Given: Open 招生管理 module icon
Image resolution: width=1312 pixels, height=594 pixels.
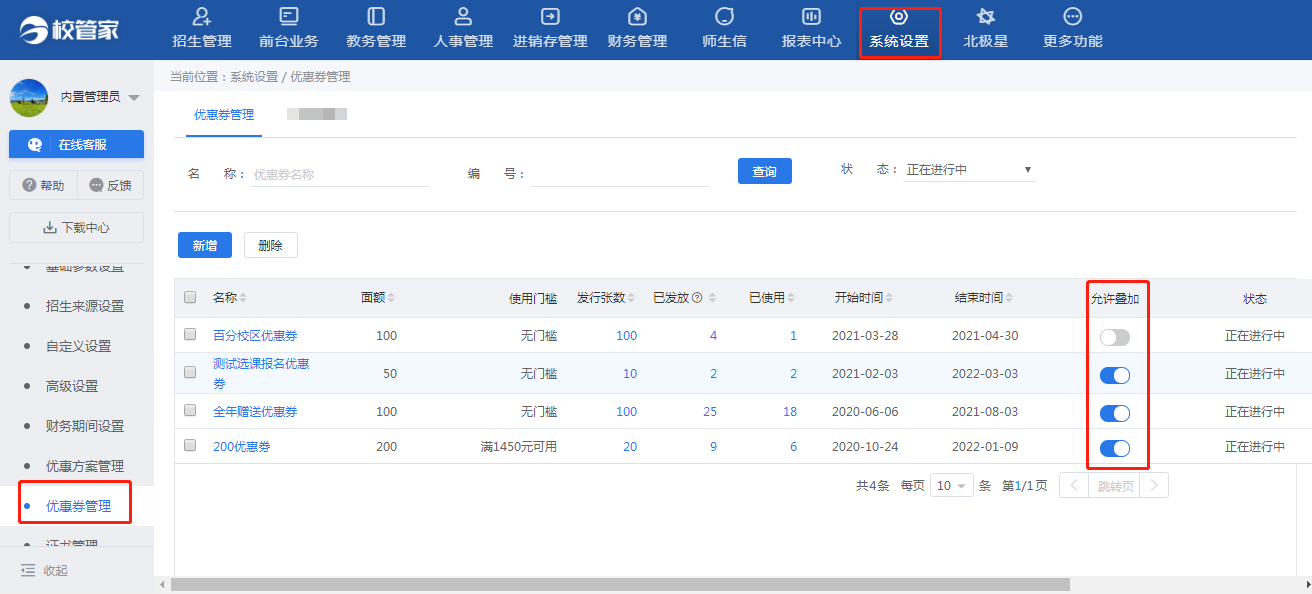Looking at the screenshot, I should coord(202,17).
